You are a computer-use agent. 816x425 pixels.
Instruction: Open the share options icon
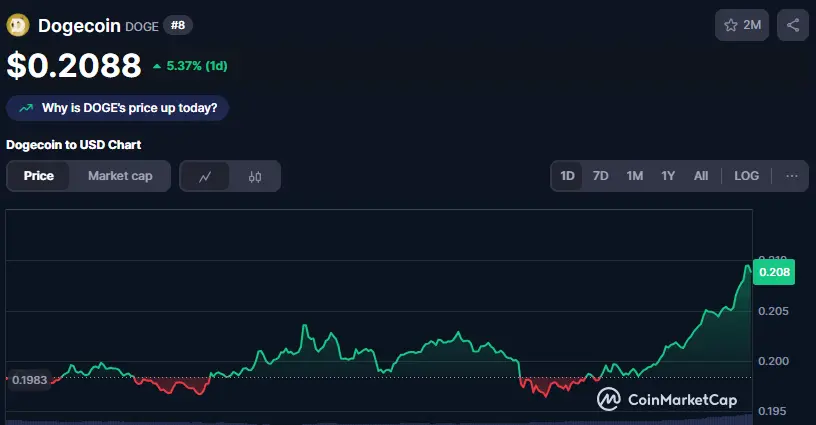coord(793,25)
